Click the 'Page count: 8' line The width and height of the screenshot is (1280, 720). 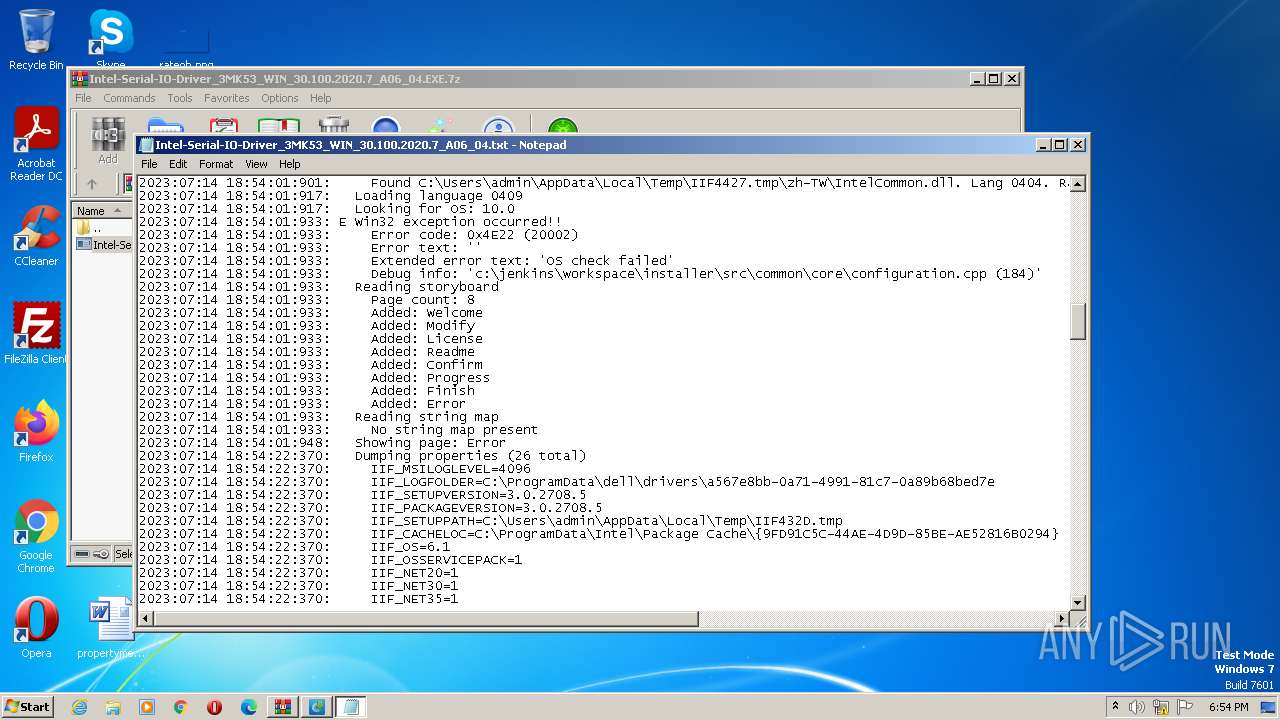coord(422,300)
